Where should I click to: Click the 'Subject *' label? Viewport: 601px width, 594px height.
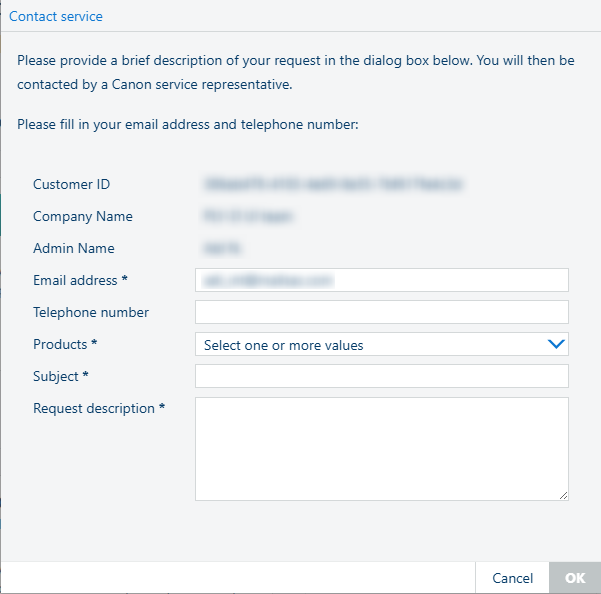61,376
